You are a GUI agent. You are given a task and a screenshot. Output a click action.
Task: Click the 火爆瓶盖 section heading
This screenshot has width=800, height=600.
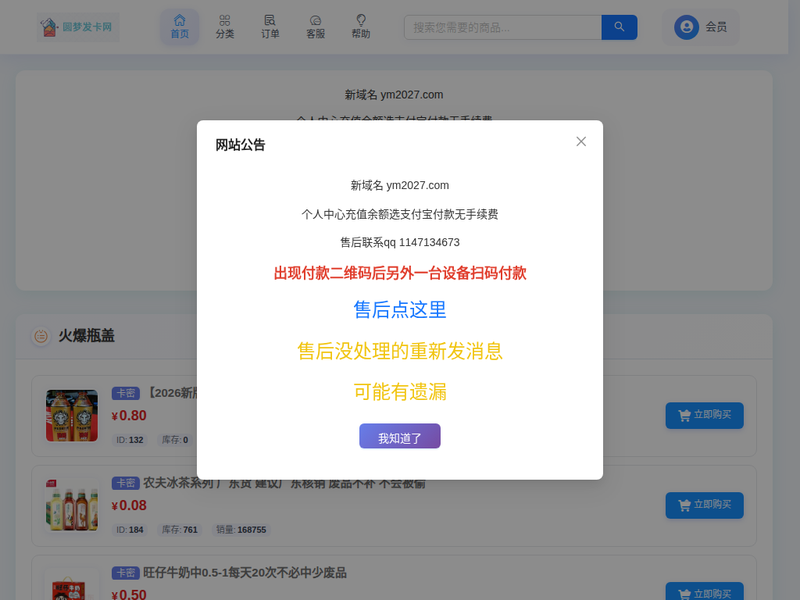pyautogui.click(x=86, y=336)
